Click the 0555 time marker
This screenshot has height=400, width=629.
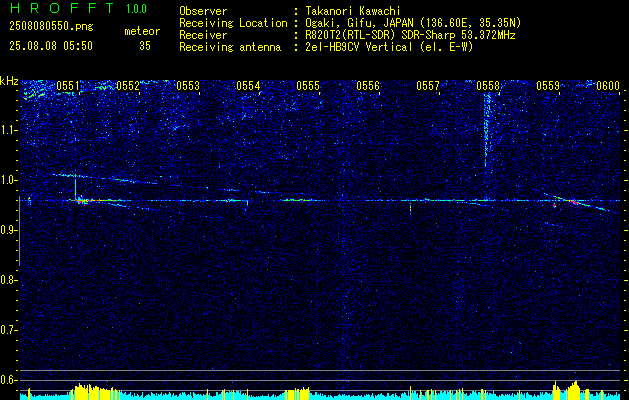[308, 86]
